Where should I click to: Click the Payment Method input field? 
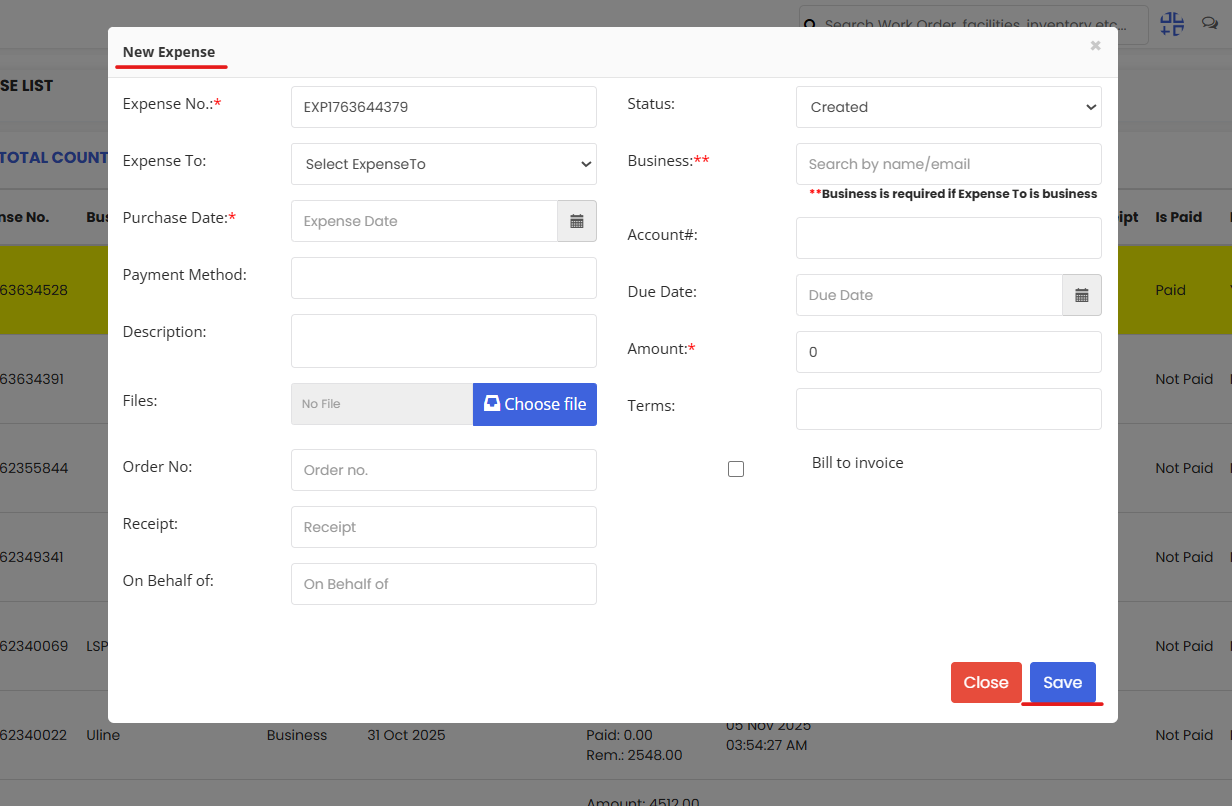[444, 278]
